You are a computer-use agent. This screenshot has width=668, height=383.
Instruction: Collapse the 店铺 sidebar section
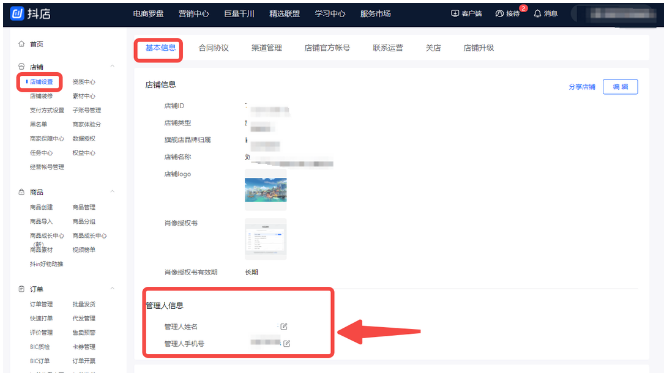tap(112, 66)
